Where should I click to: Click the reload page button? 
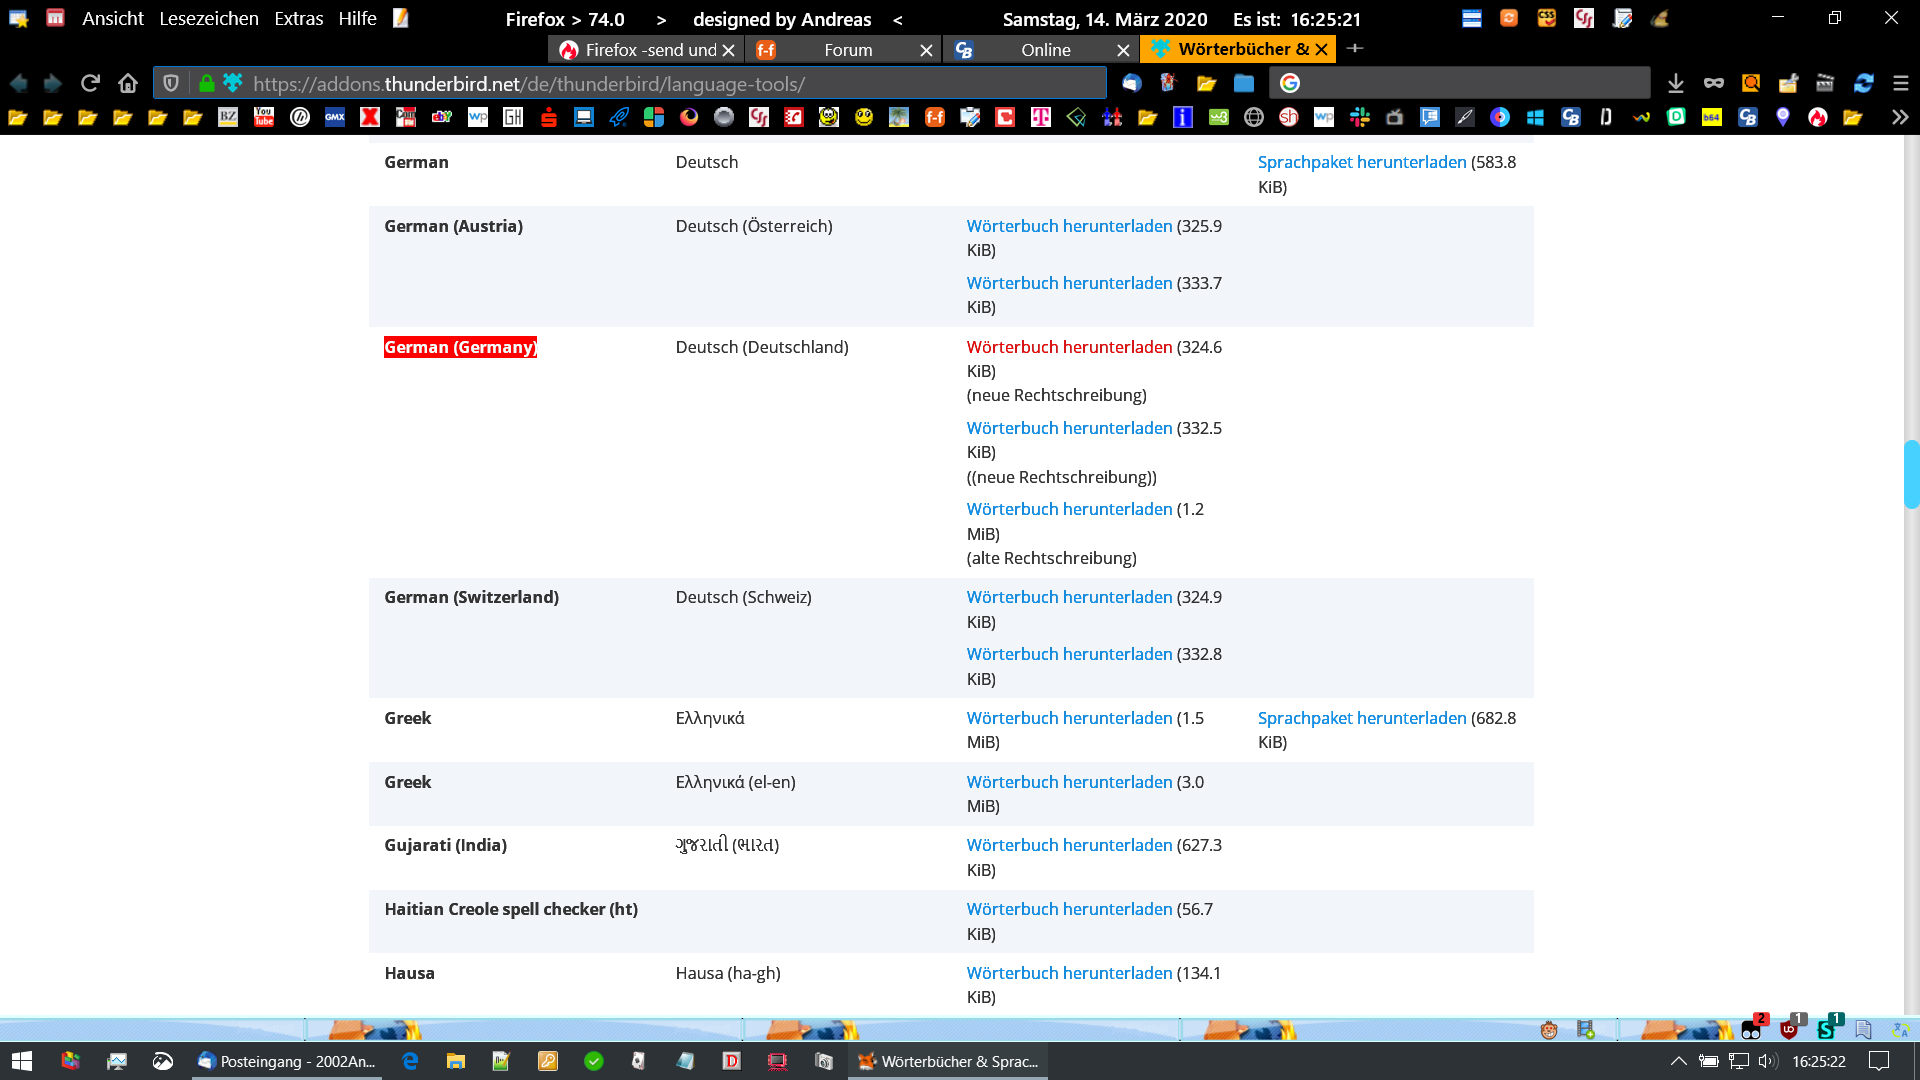(90, 83)
